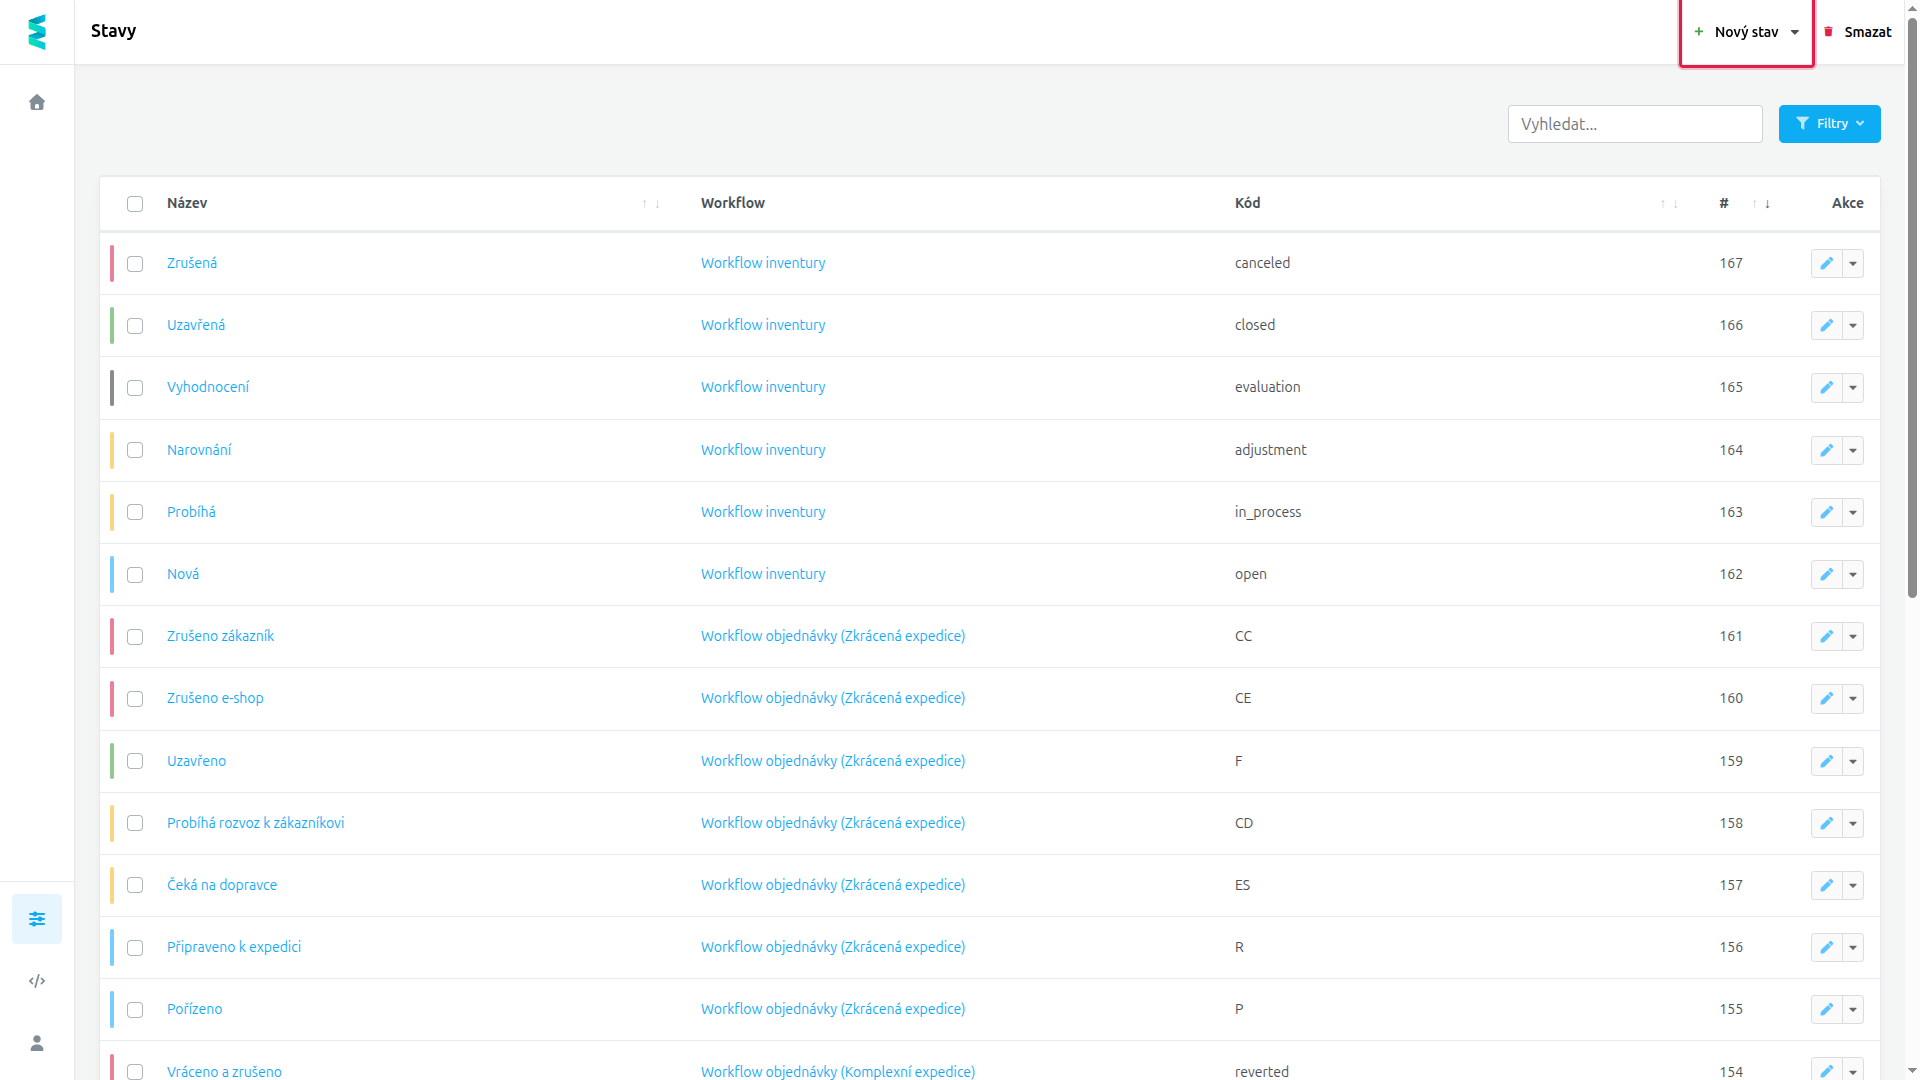
Task: Sort the Kód column descending arrow
Action: pyautogui.click(x=1676, y=204)
